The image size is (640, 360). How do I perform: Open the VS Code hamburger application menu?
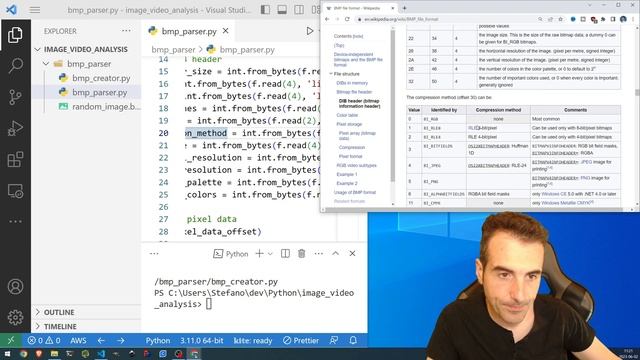35,9
